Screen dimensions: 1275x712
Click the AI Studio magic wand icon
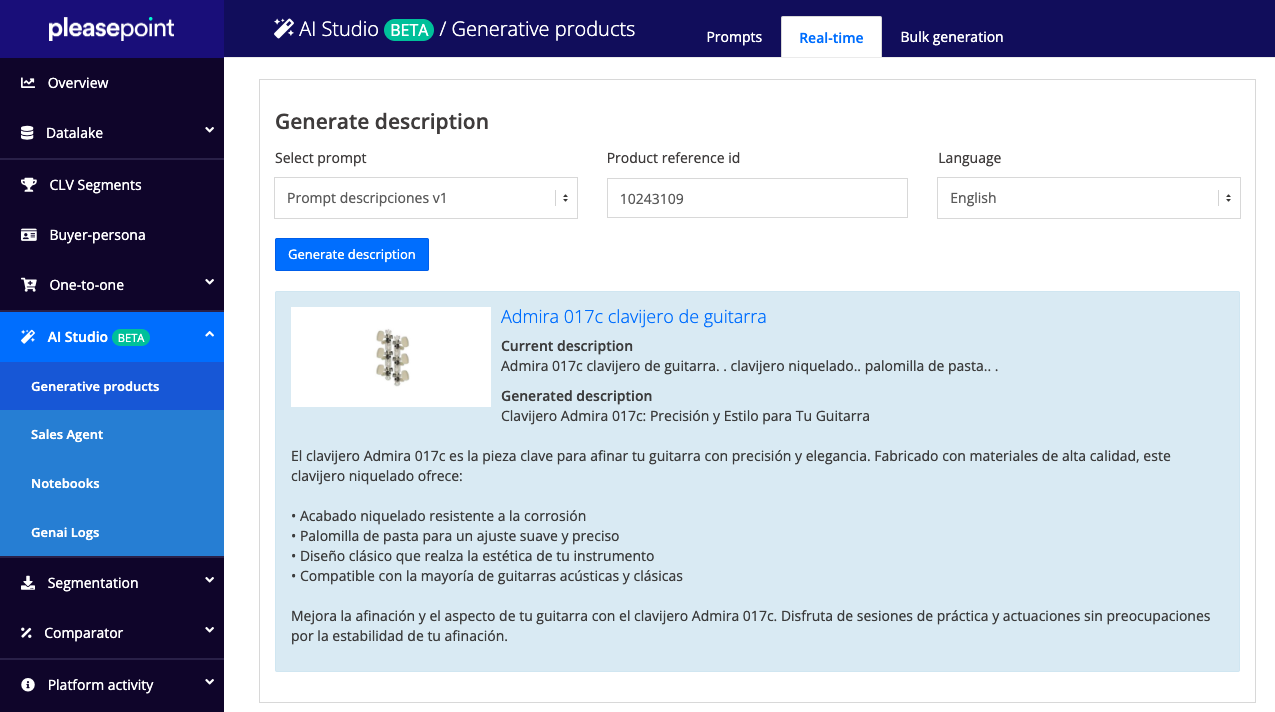28,337
